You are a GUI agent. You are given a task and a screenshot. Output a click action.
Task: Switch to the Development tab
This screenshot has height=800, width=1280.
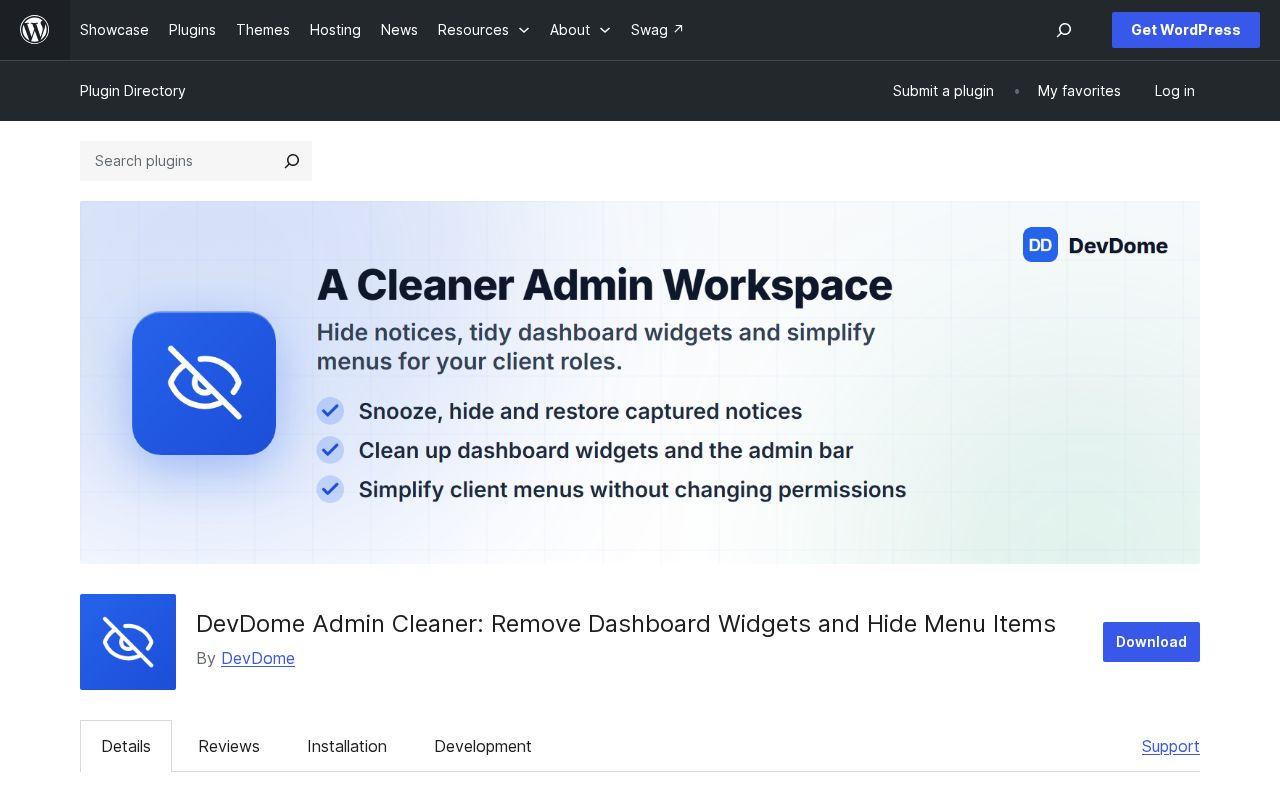483,746
